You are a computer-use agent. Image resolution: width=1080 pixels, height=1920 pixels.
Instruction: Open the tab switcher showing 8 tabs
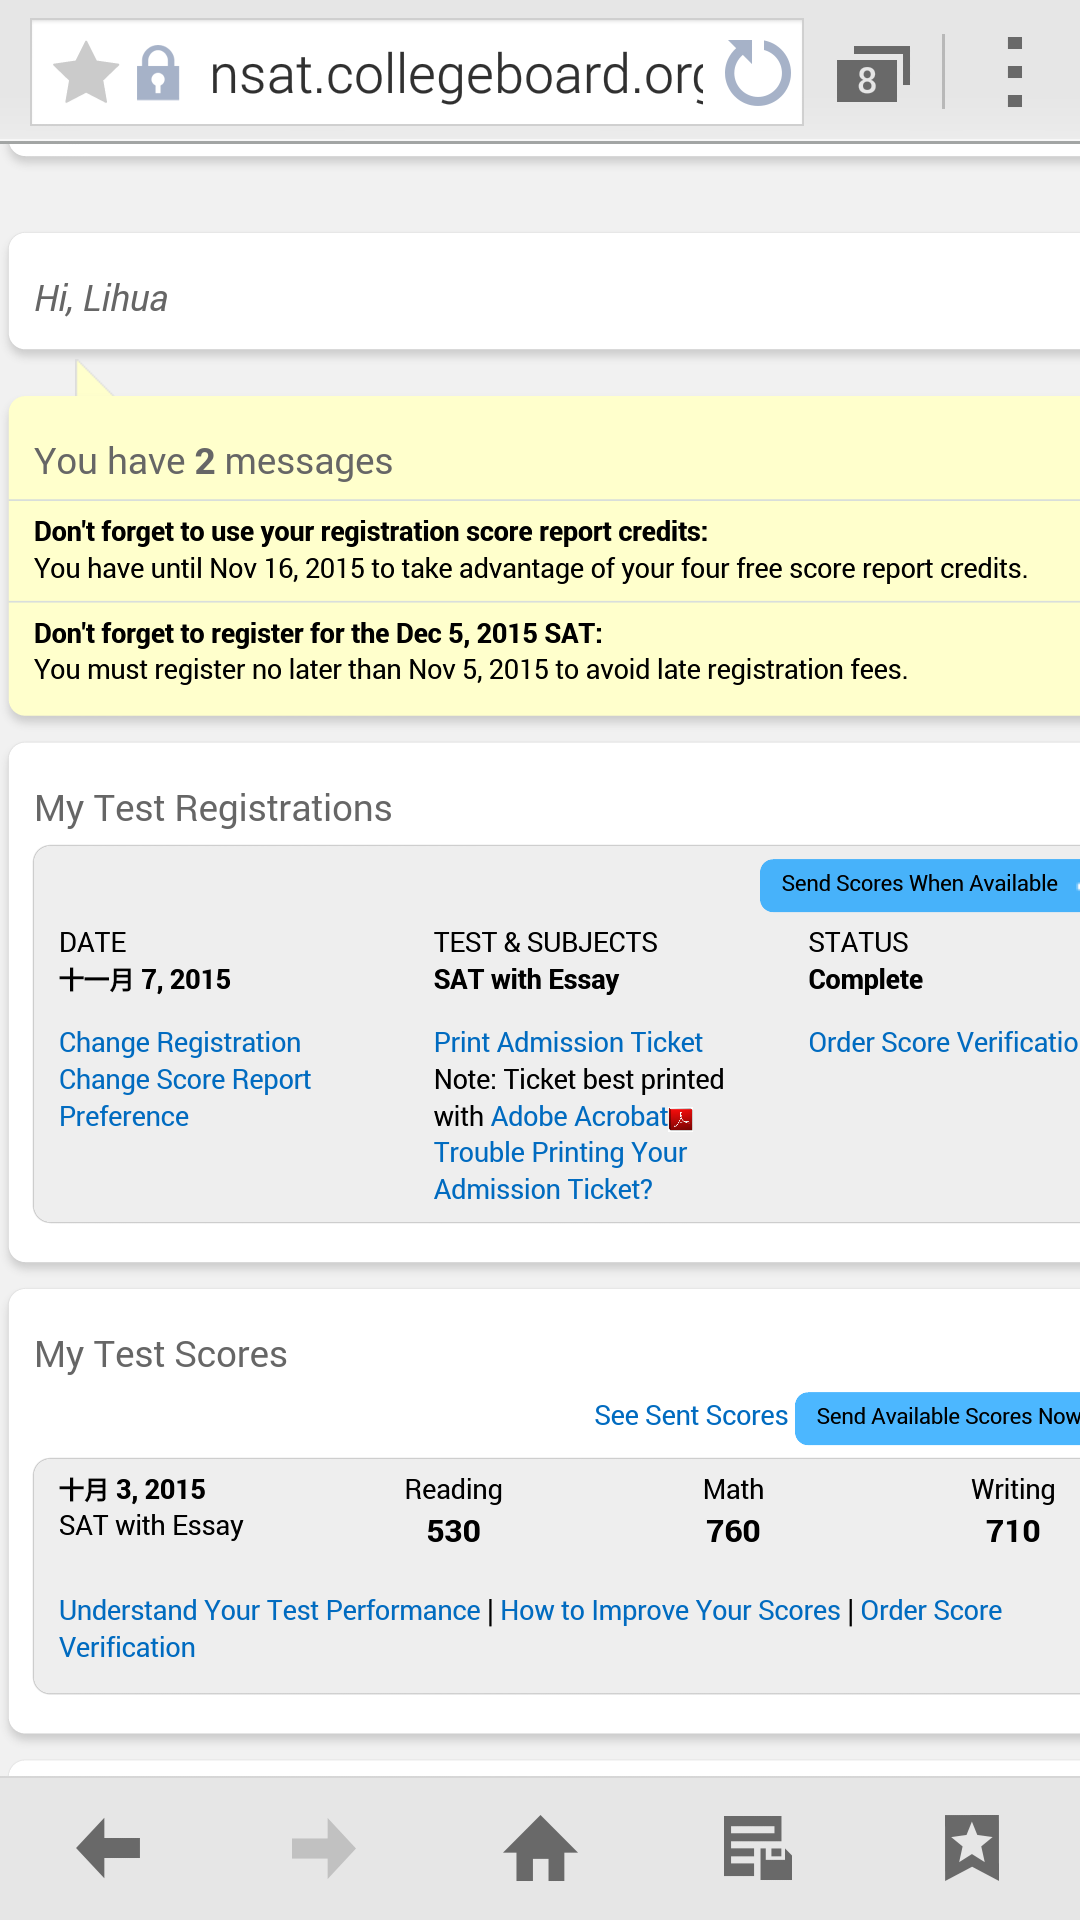pos(872,74)
